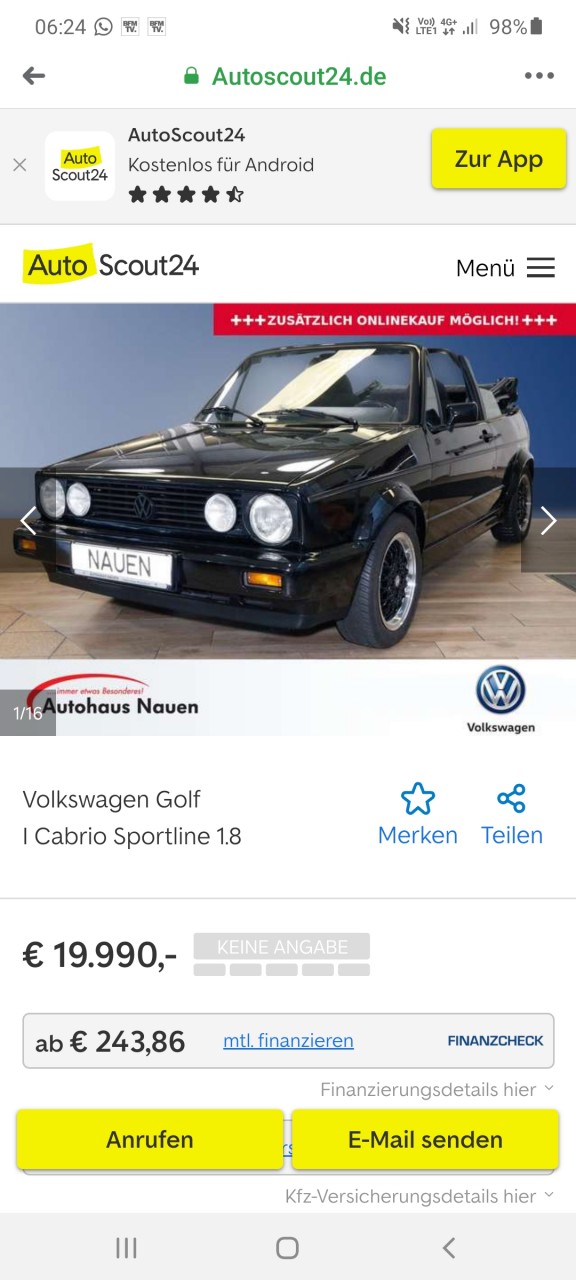The height and width of the screenshot is (1280, 576).
Task: Share listing via Teilen icon
Action: [x=512, y=815]
